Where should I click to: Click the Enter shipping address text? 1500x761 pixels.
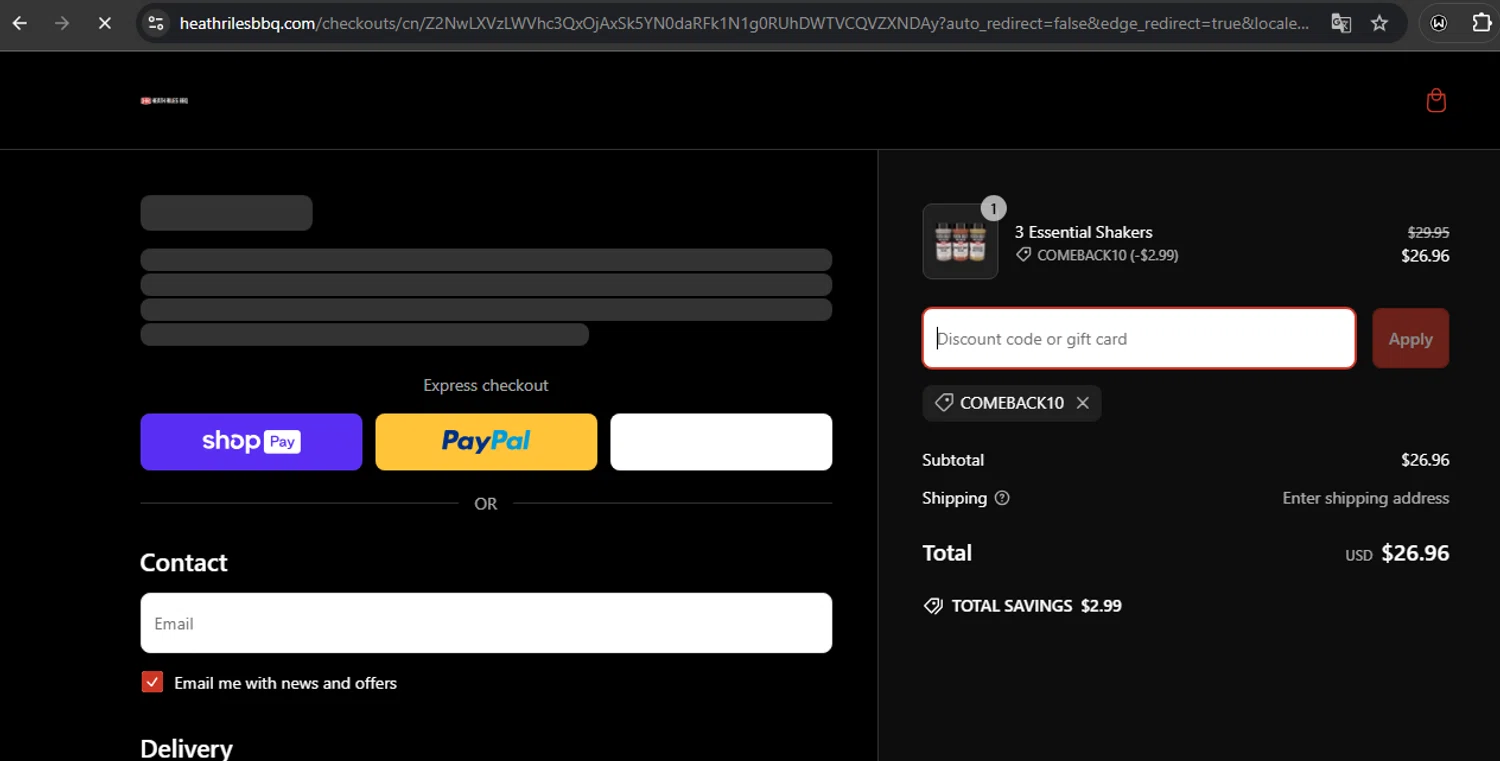pyautogui.click(x=1365, y=498)
